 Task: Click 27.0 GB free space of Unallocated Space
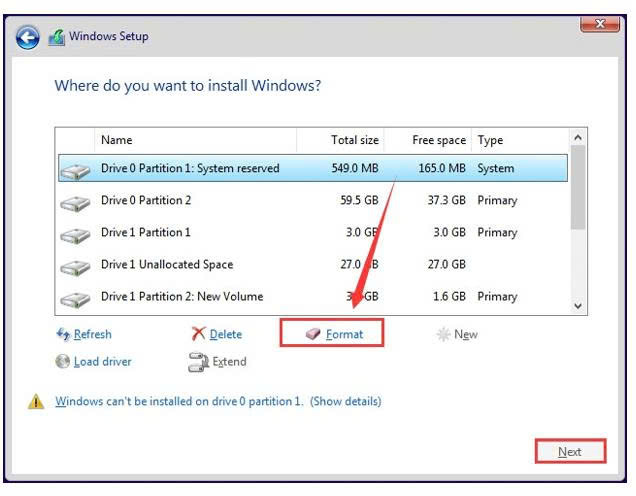[446, 264]
